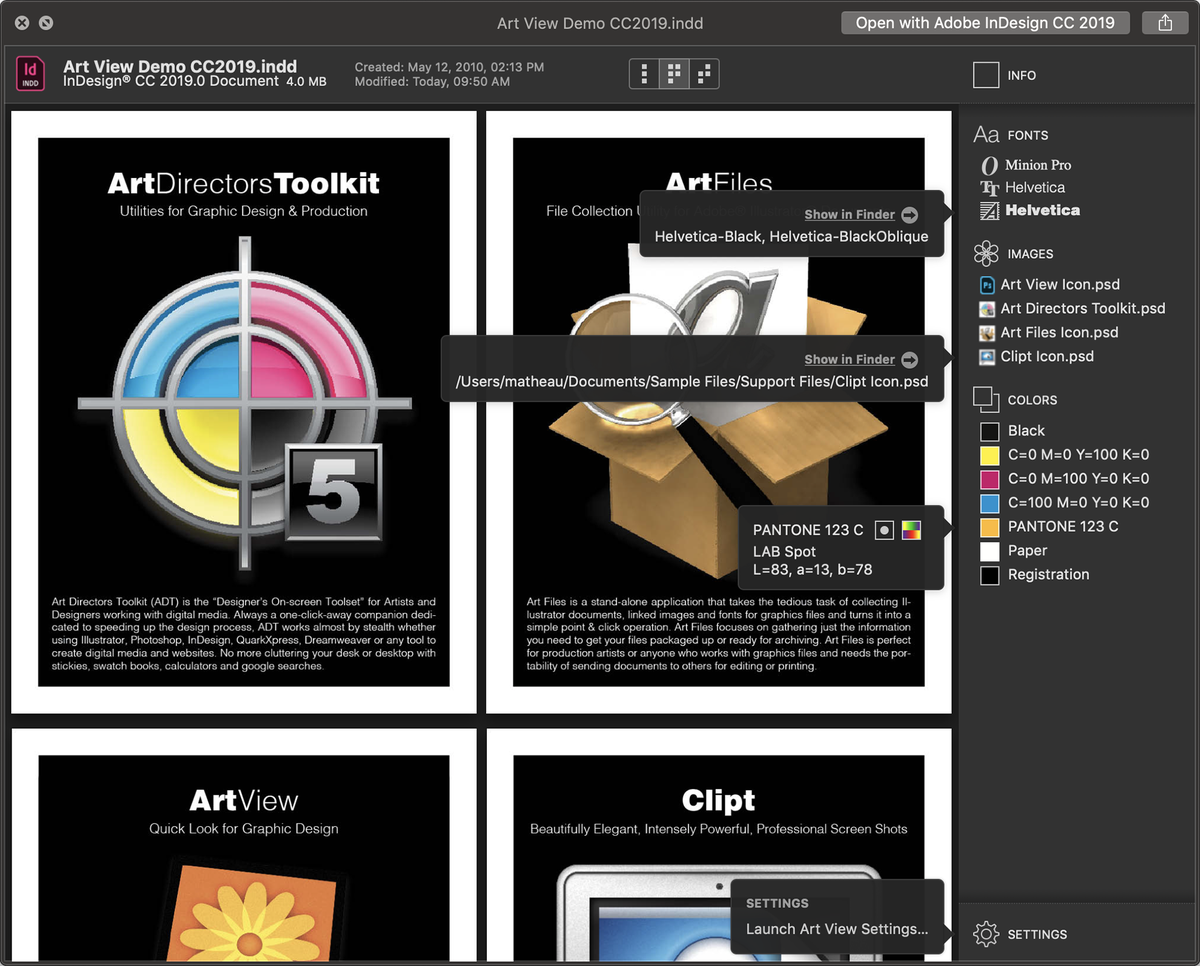Click the swatch-pair icon beside COLORS heading

click(986, 399)
